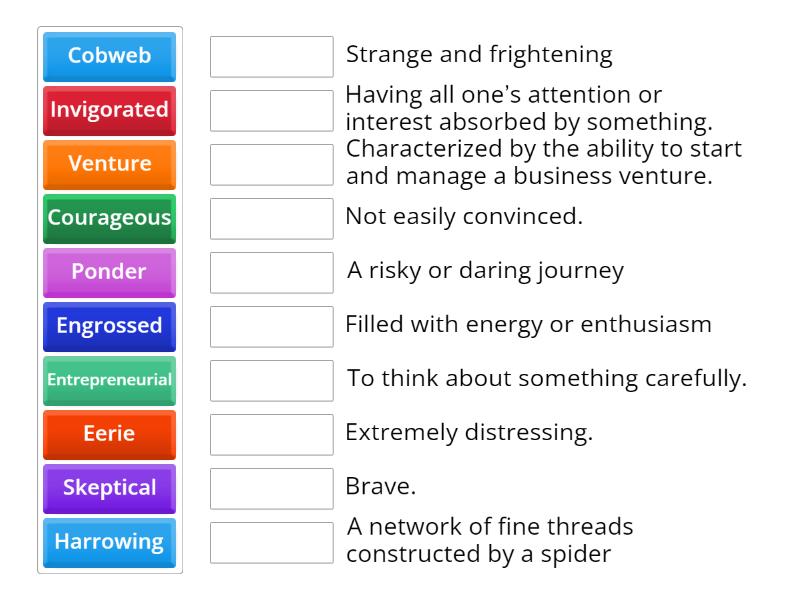
Task: Click the answer box beside the attention absorbed definition
Action: pos(272,111)
